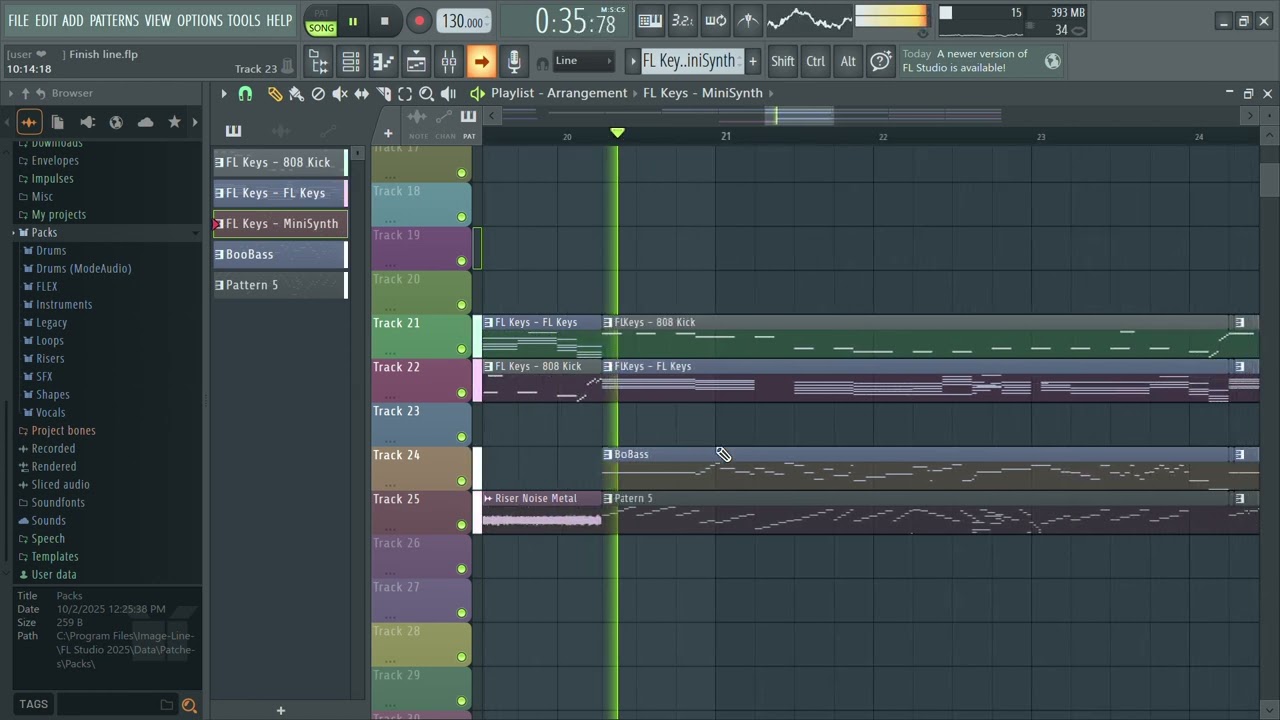Image resolution: width=1280 pixels, height=720 pixels.
Task: Open the TOOLS menu
Action: tap(244, 20)
